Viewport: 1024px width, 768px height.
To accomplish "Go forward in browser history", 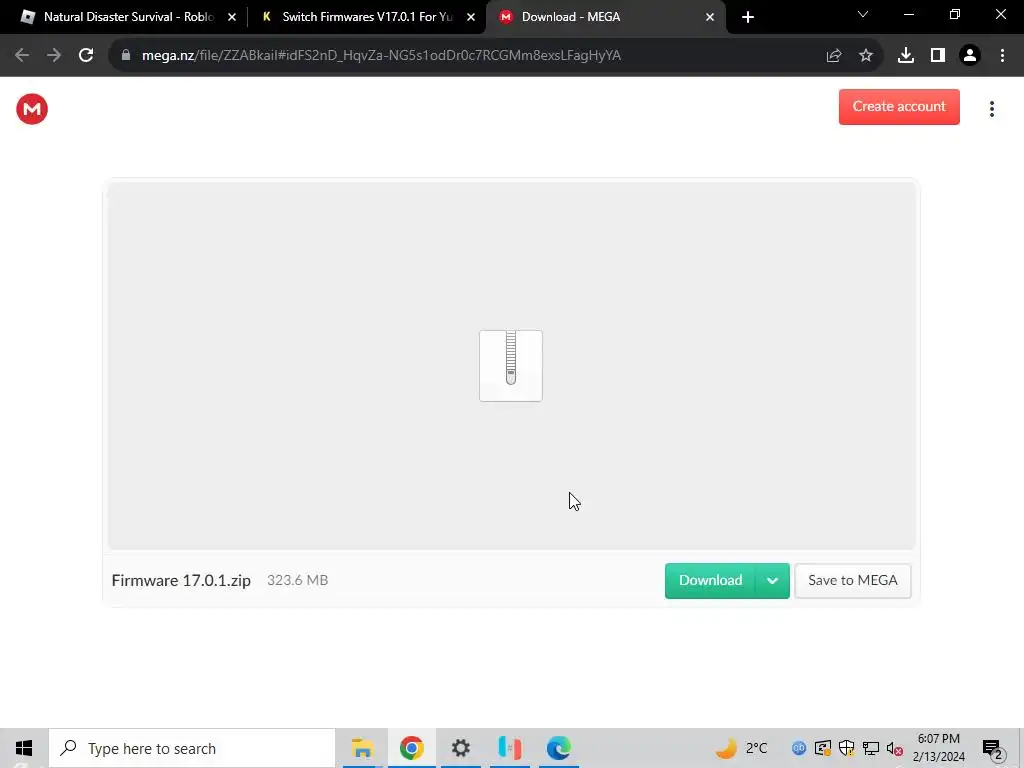I will click(x=54, y=56).
